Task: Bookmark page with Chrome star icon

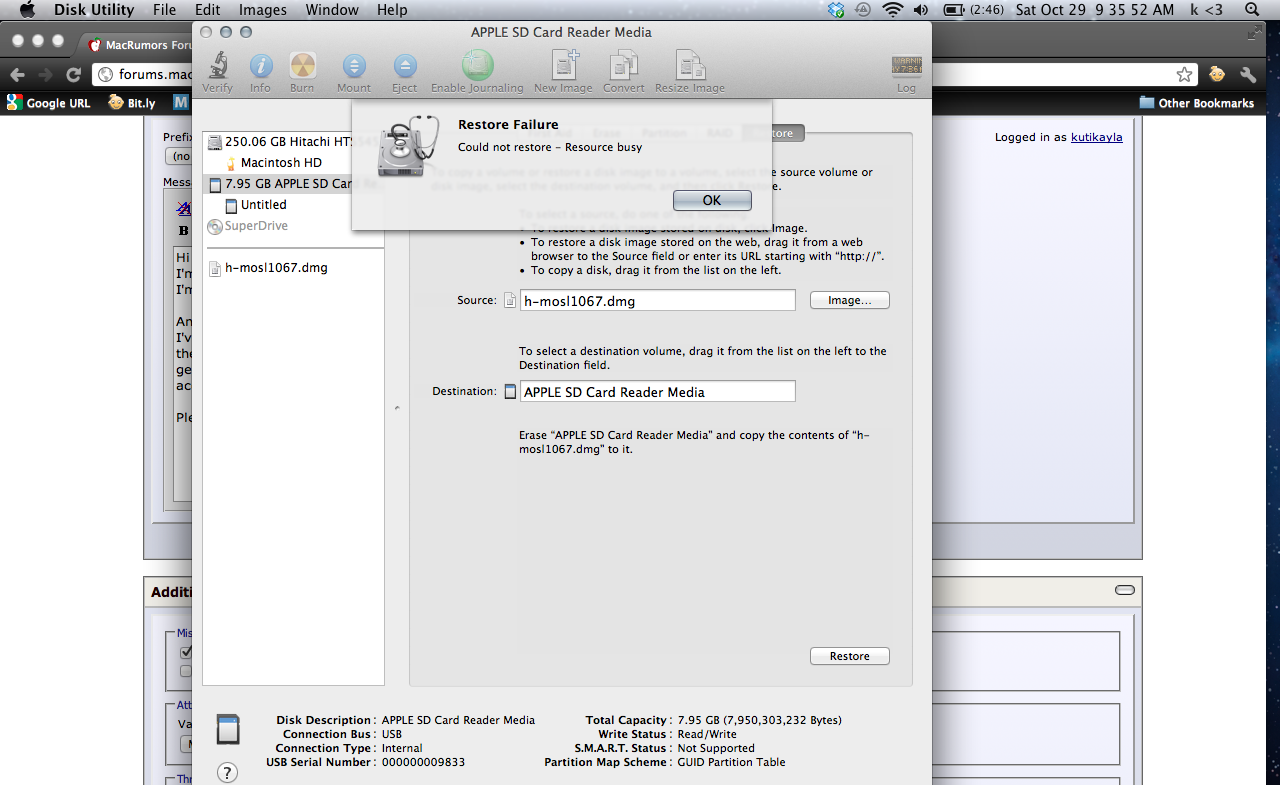Action: (x=1185, y=74)
